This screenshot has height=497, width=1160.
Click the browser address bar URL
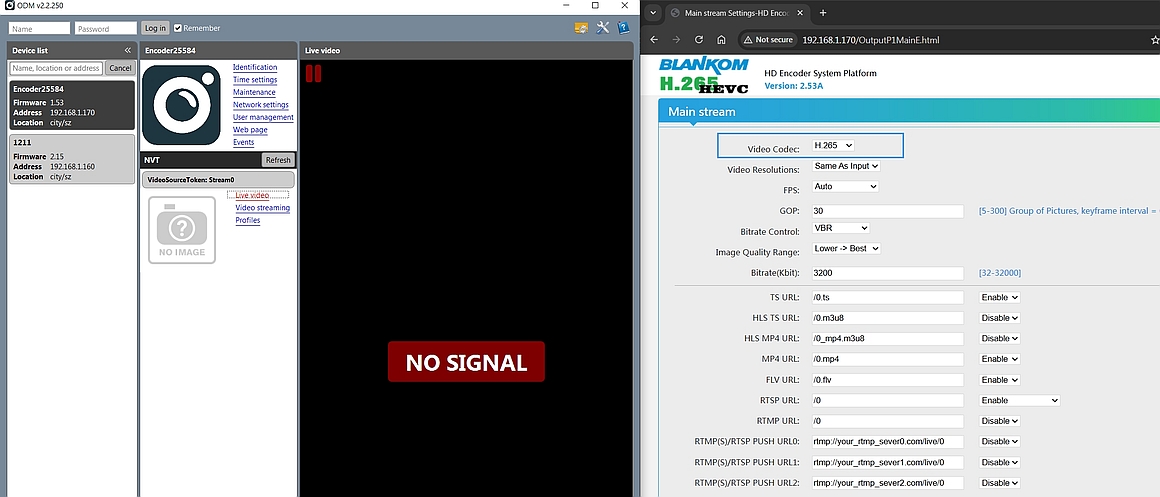[871, 40]
